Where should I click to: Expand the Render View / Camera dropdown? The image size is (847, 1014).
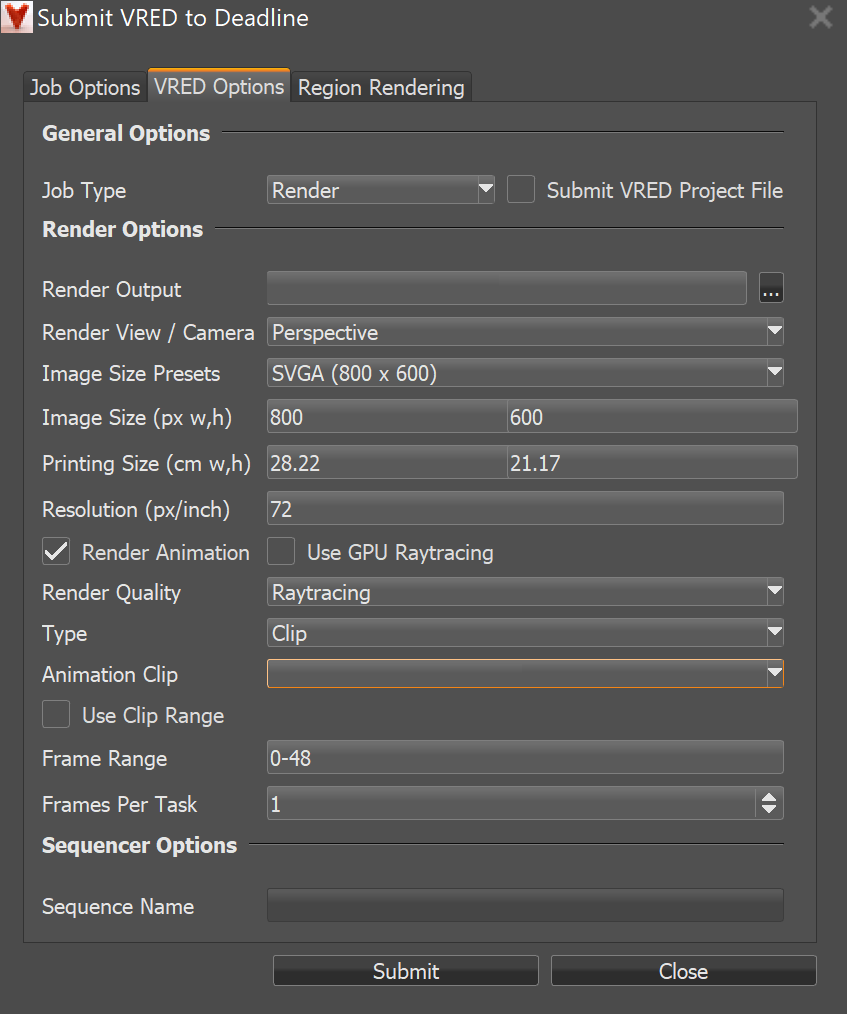(524, 332)
